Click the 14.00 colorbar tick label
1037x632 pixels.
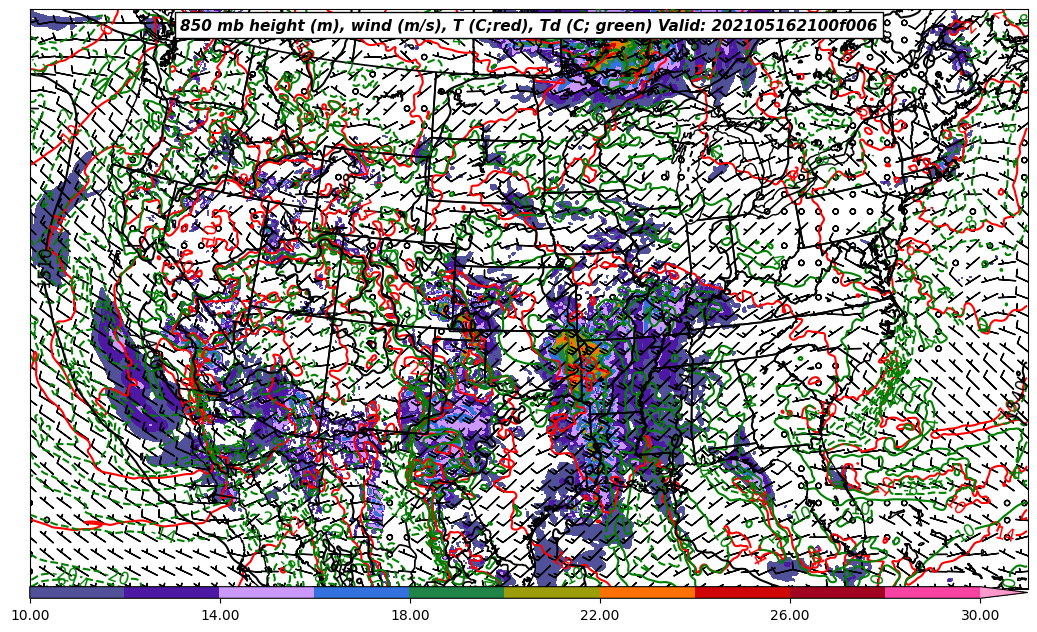220,615
